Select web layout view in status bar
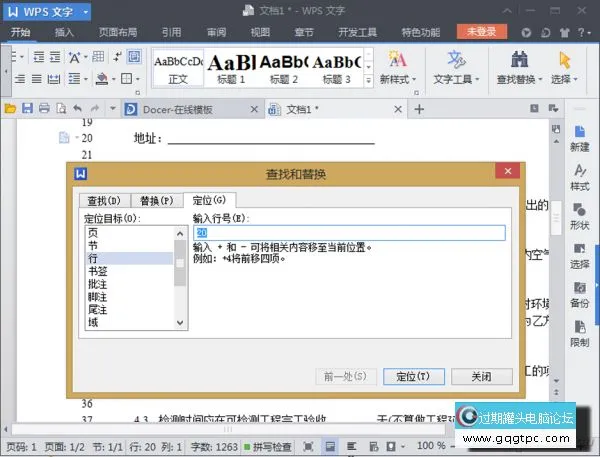 373,446
